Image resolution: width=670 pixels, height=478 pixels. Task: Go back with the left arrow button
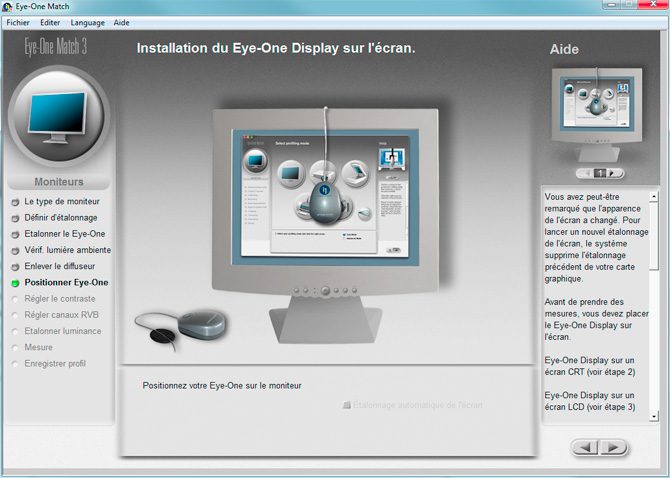point(585,447)
